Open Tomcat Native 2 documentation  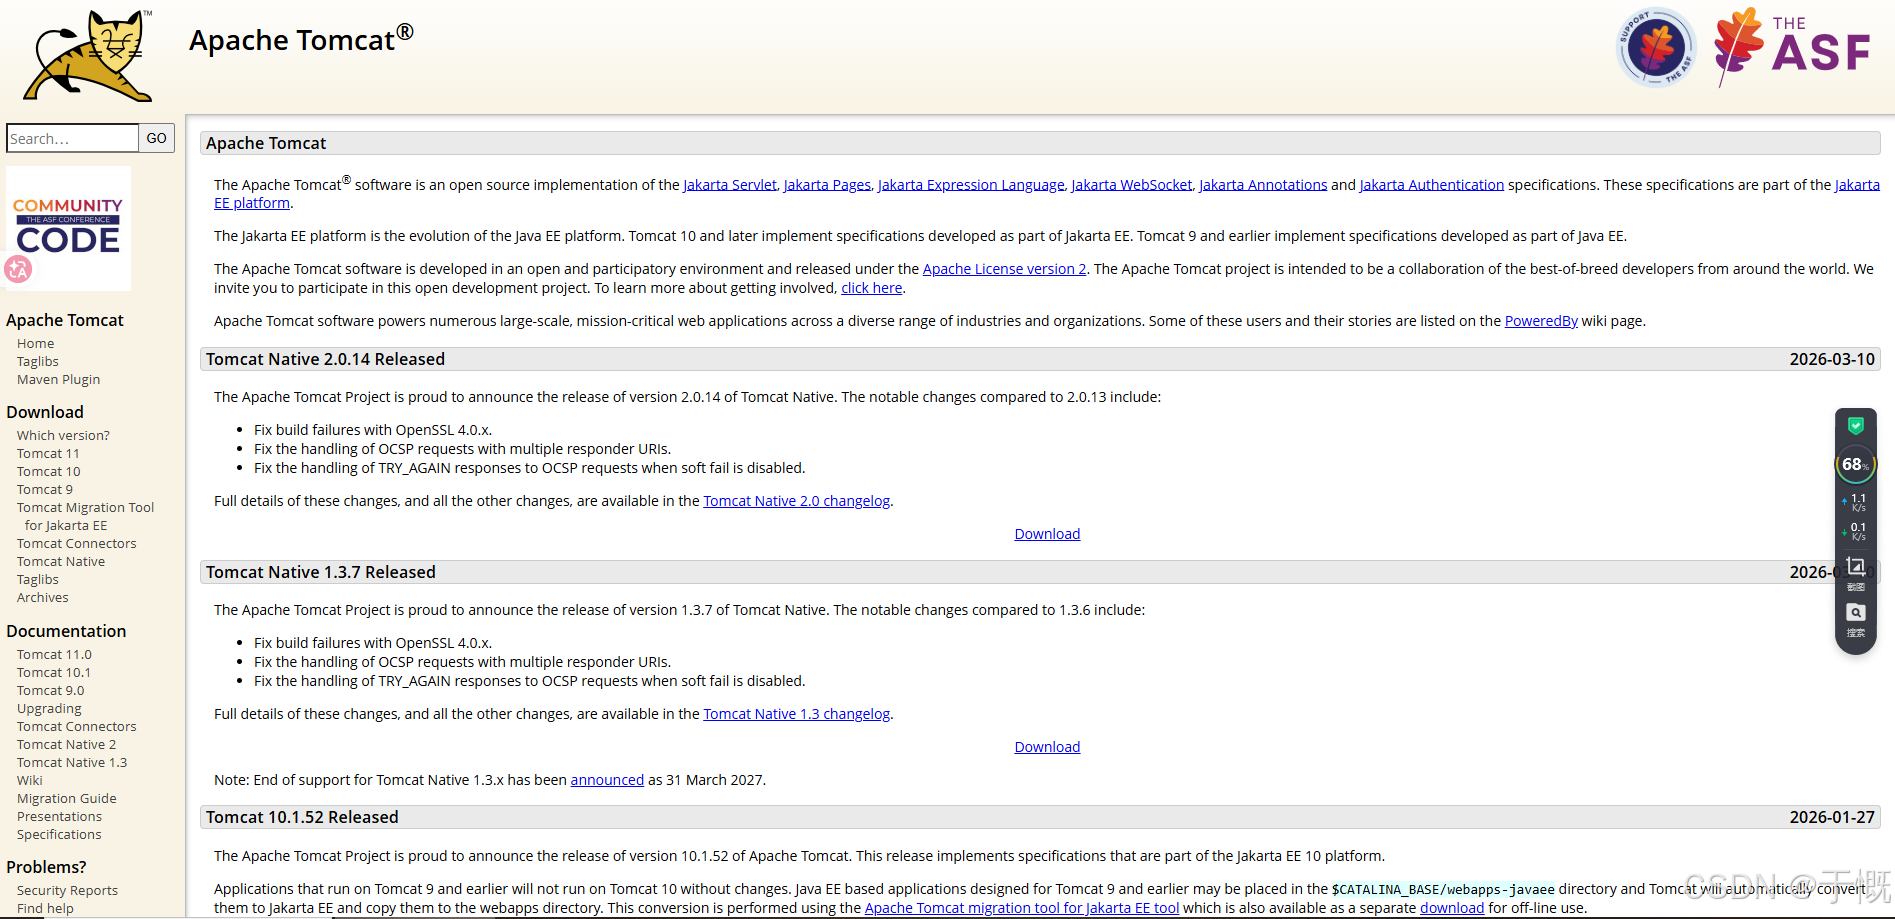coord(67,744)
